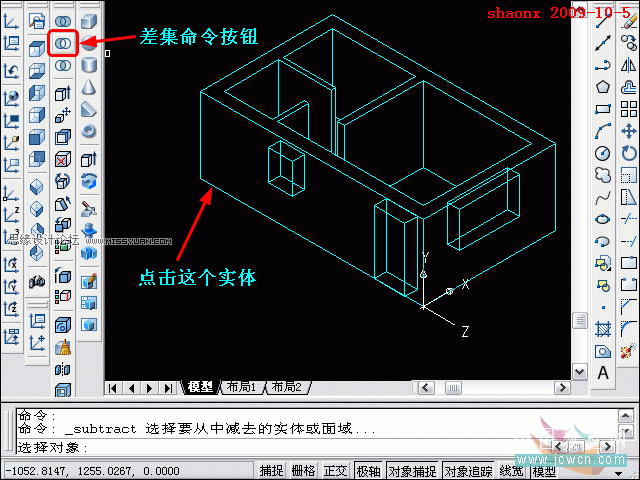Toggle 捕捉 (Snap) in status bar

[x=271, y=471]
